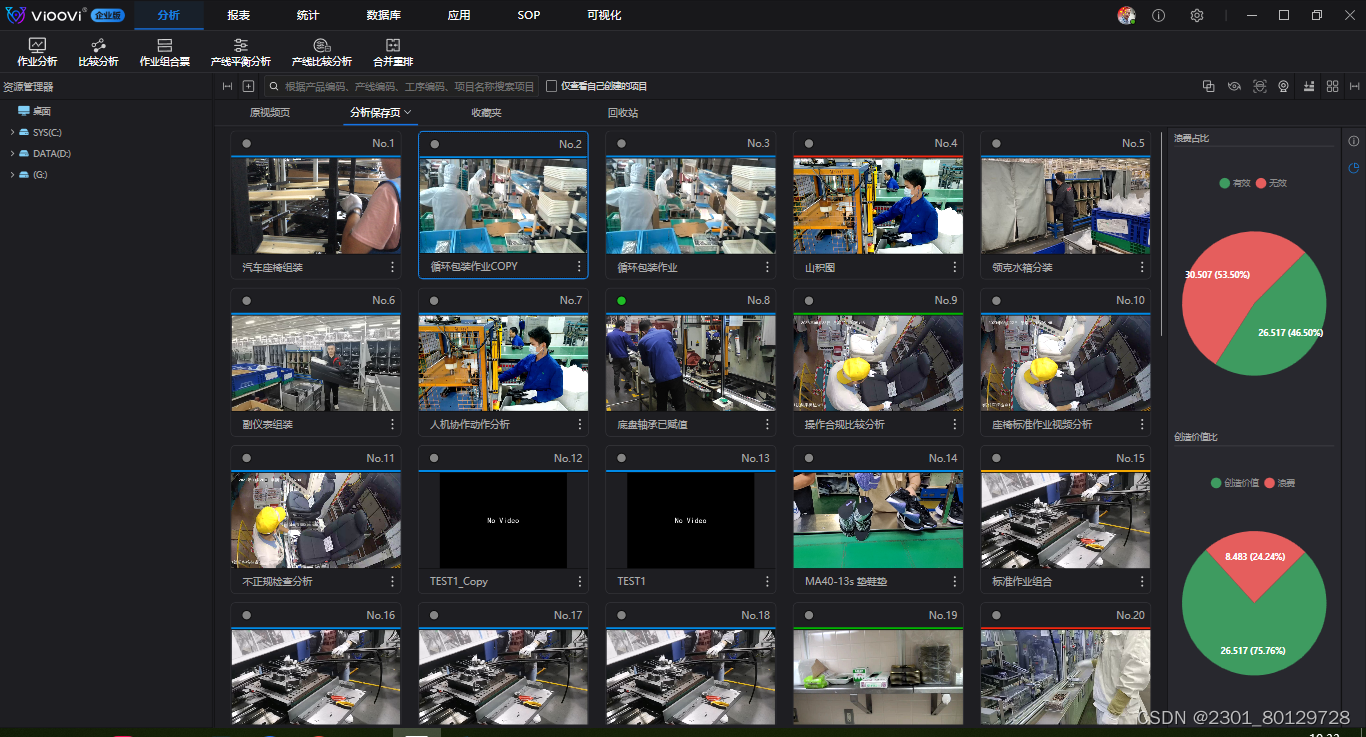
Task: Open the SOP menu
Action: 529,15
